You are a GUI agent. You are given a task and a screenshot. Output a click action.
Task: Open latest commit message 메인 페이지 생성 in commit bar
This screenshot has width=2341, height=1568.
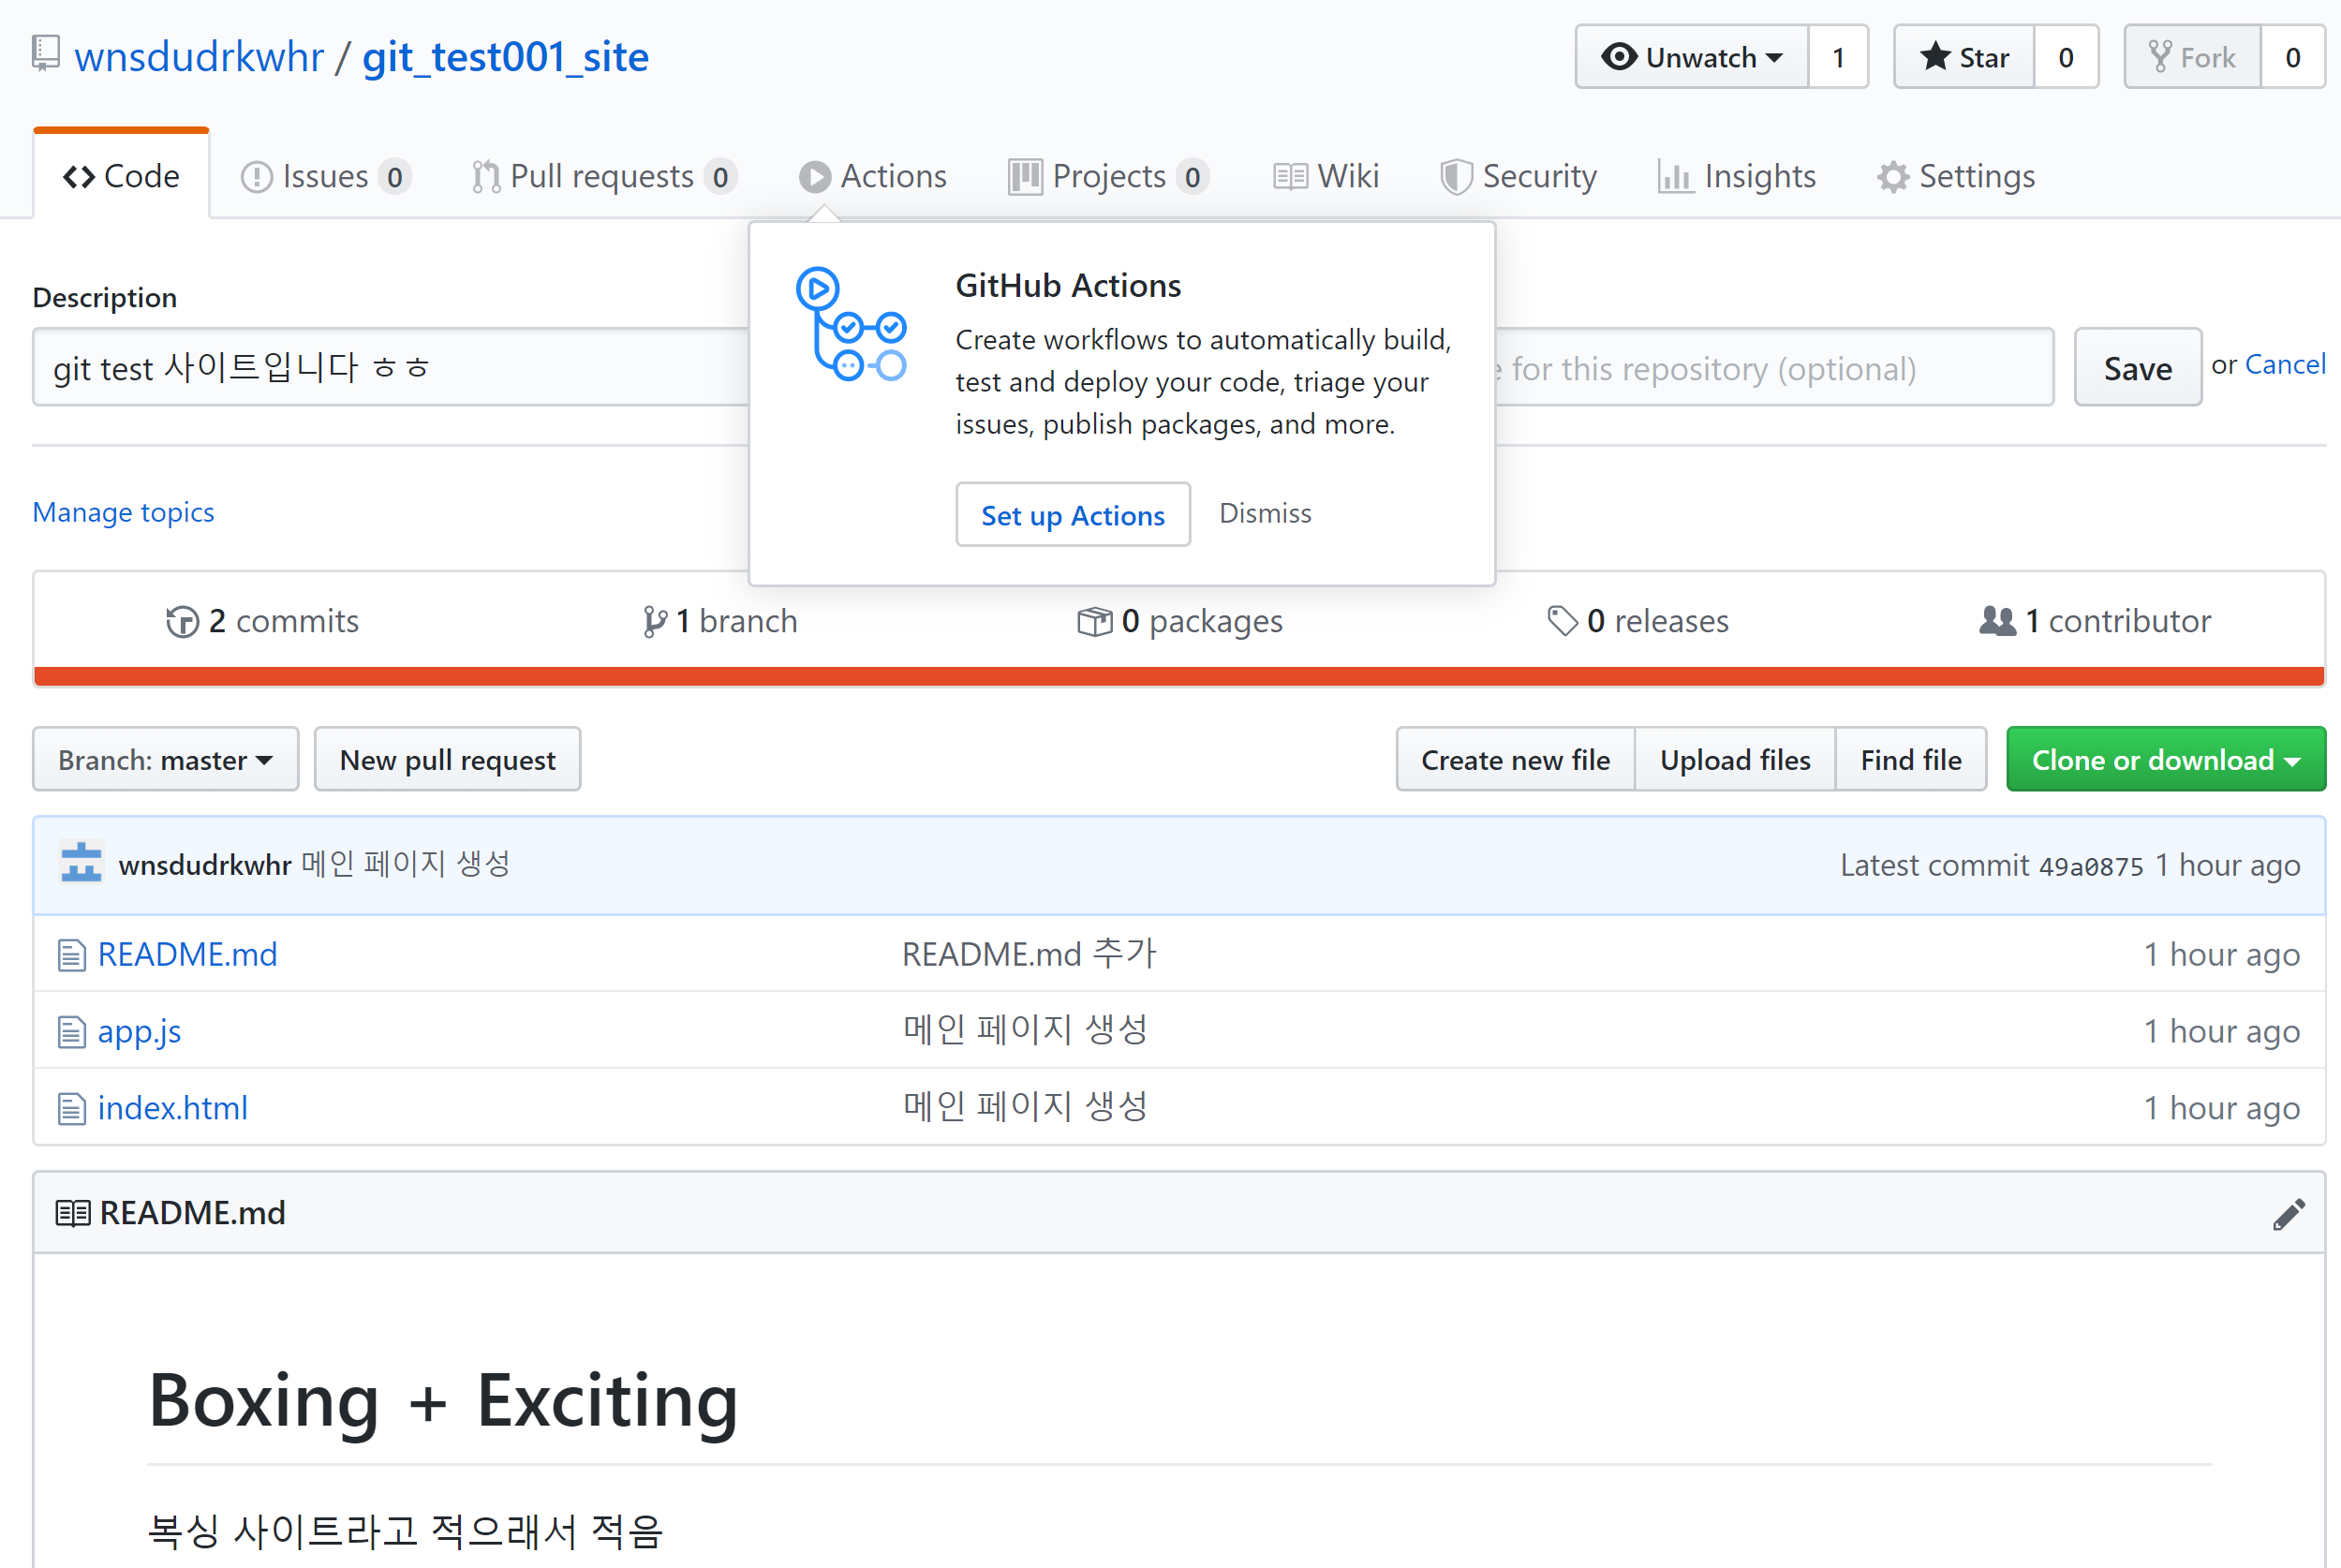[406, 864]
